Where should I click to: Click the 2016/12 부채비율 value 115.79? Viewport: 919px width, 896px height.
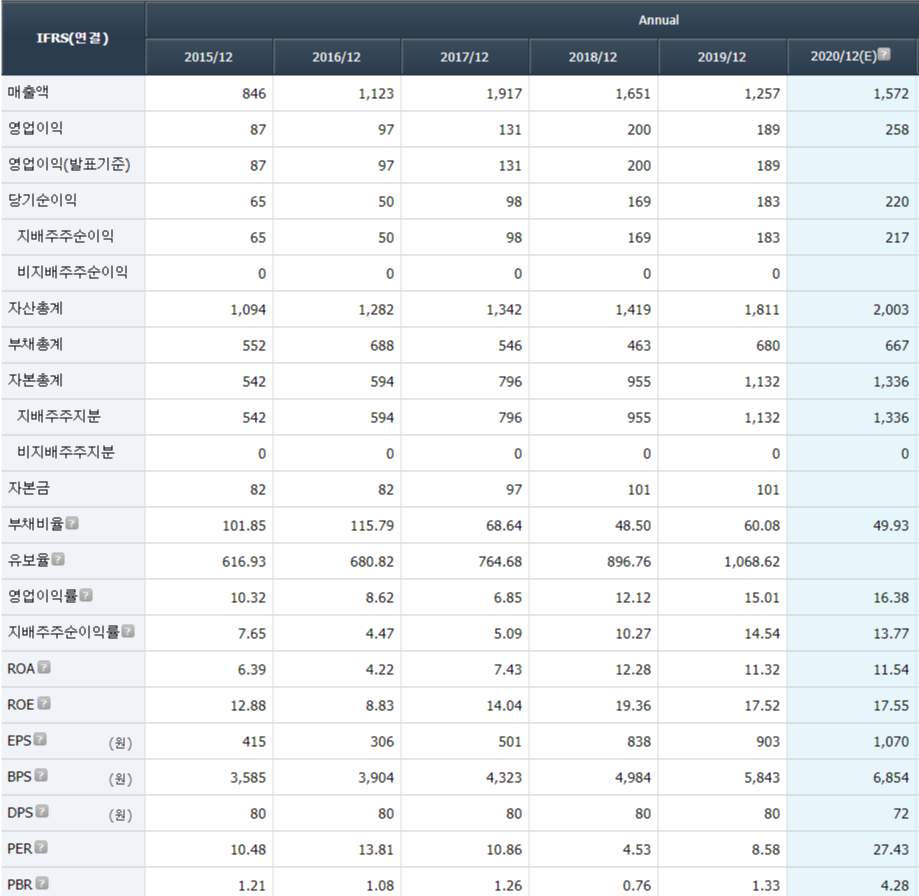pos(372,526)
